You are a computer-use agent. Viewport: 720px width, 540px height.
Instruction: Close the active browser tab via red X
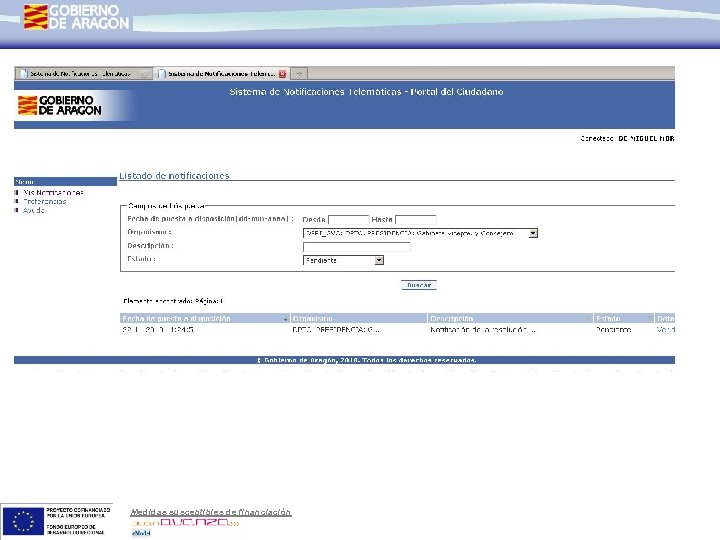click(x=282, y=73)
